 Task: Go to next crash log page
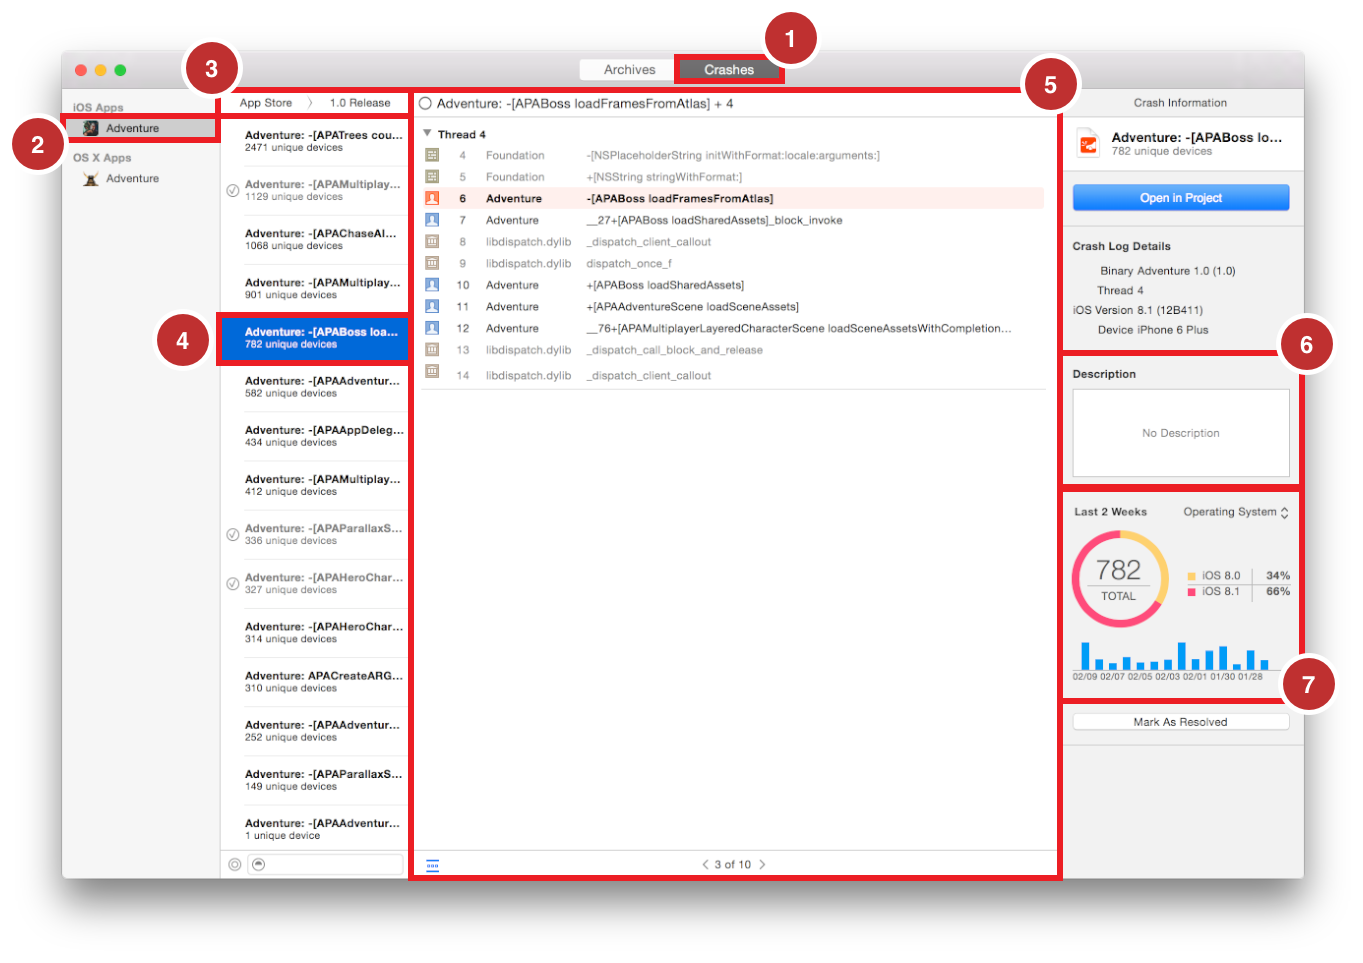[762, 864]
